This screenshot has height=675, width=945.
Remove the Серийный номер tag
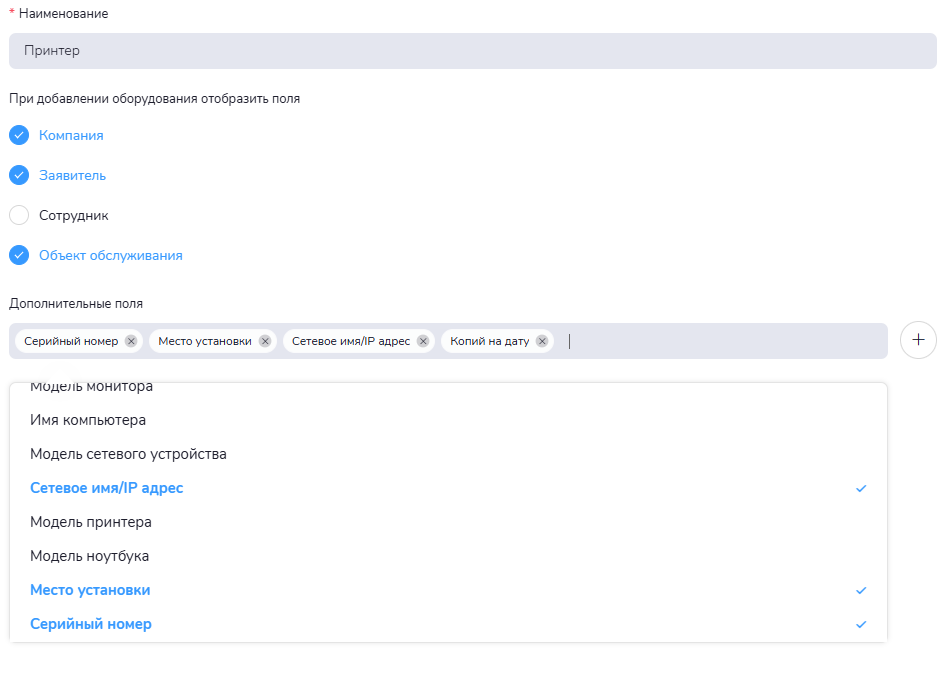coord(131,341)
